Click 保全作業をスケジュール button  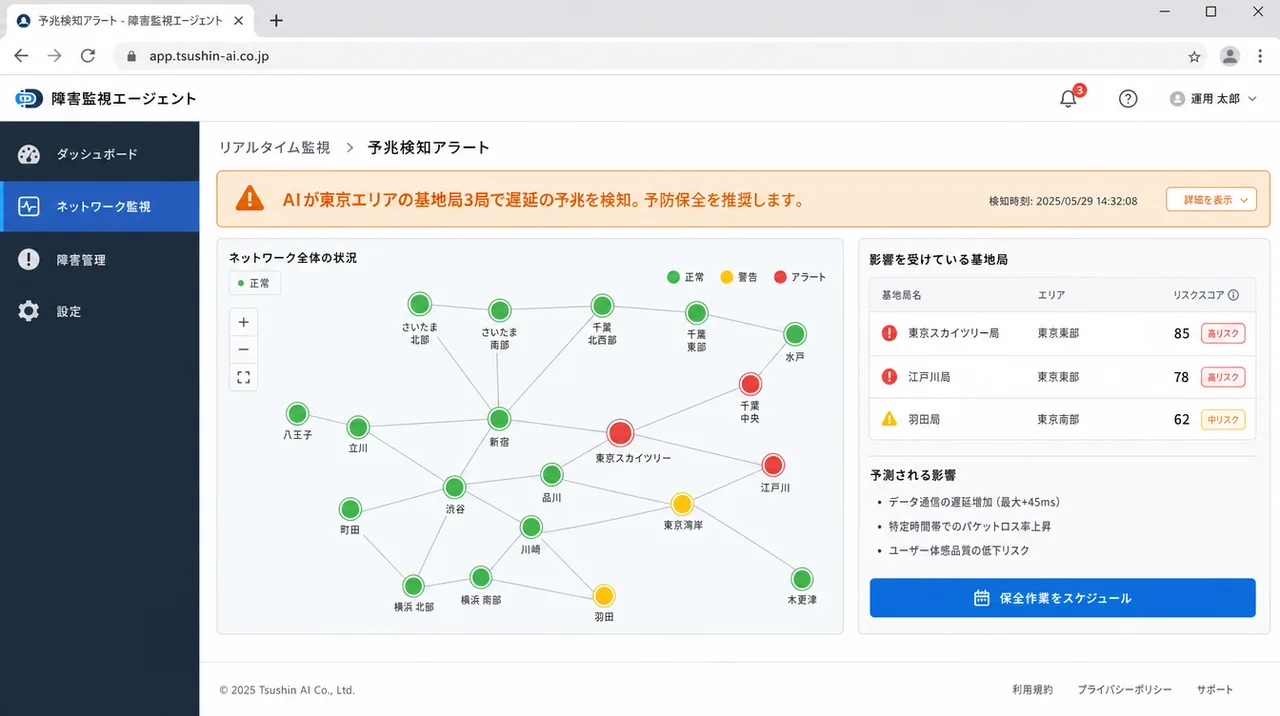1062,598
